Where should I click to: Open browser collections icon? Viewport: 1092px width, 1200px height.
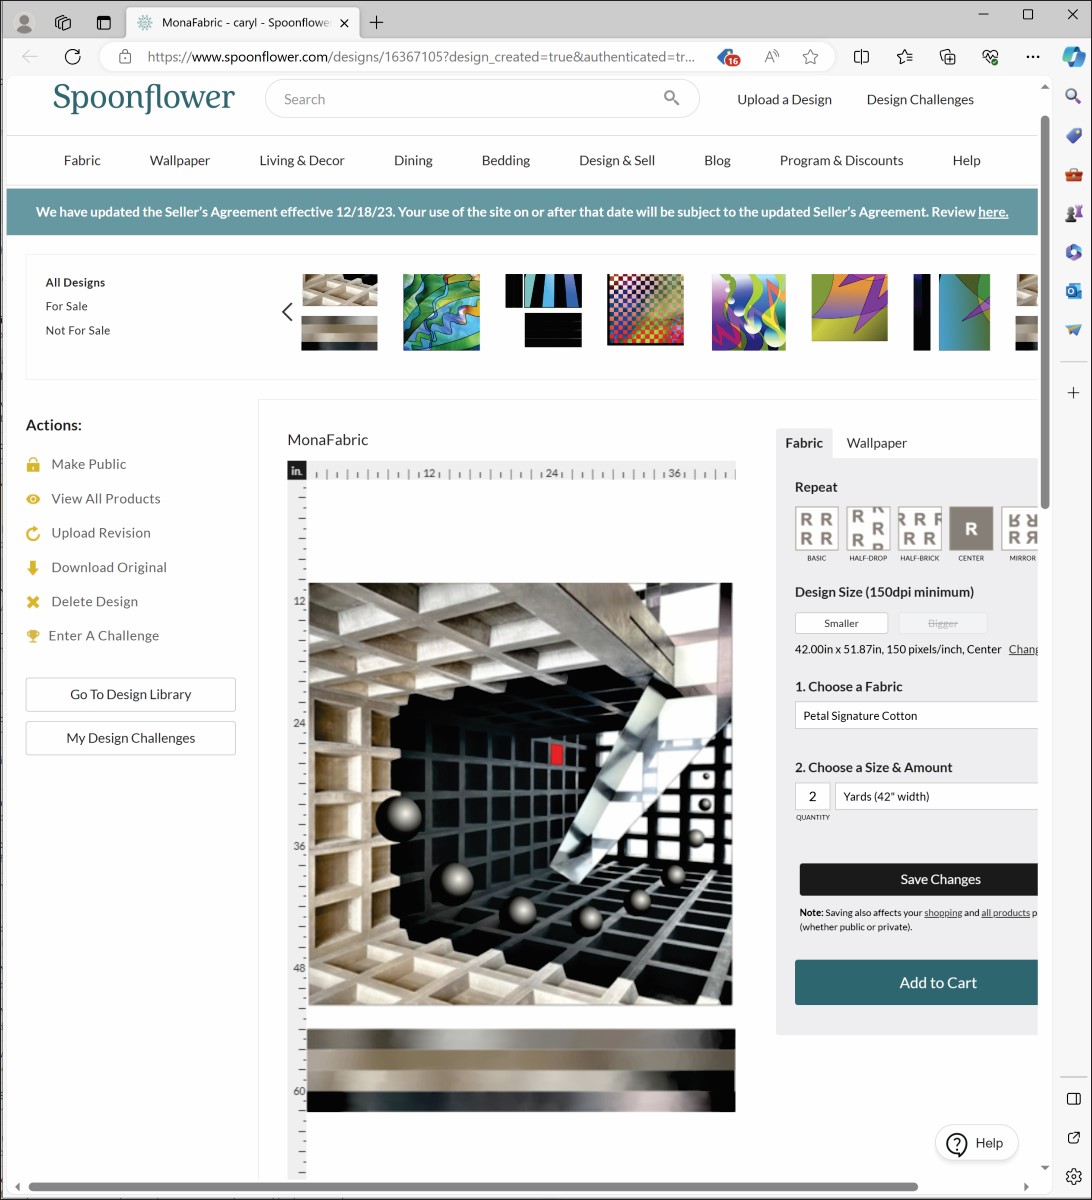(x=948, y=57)
